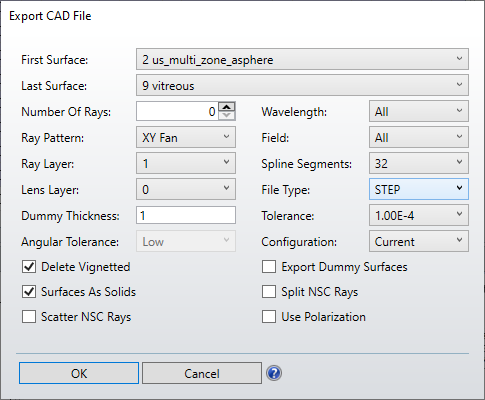Open the Spline Segments dropdown

point(419,163)
